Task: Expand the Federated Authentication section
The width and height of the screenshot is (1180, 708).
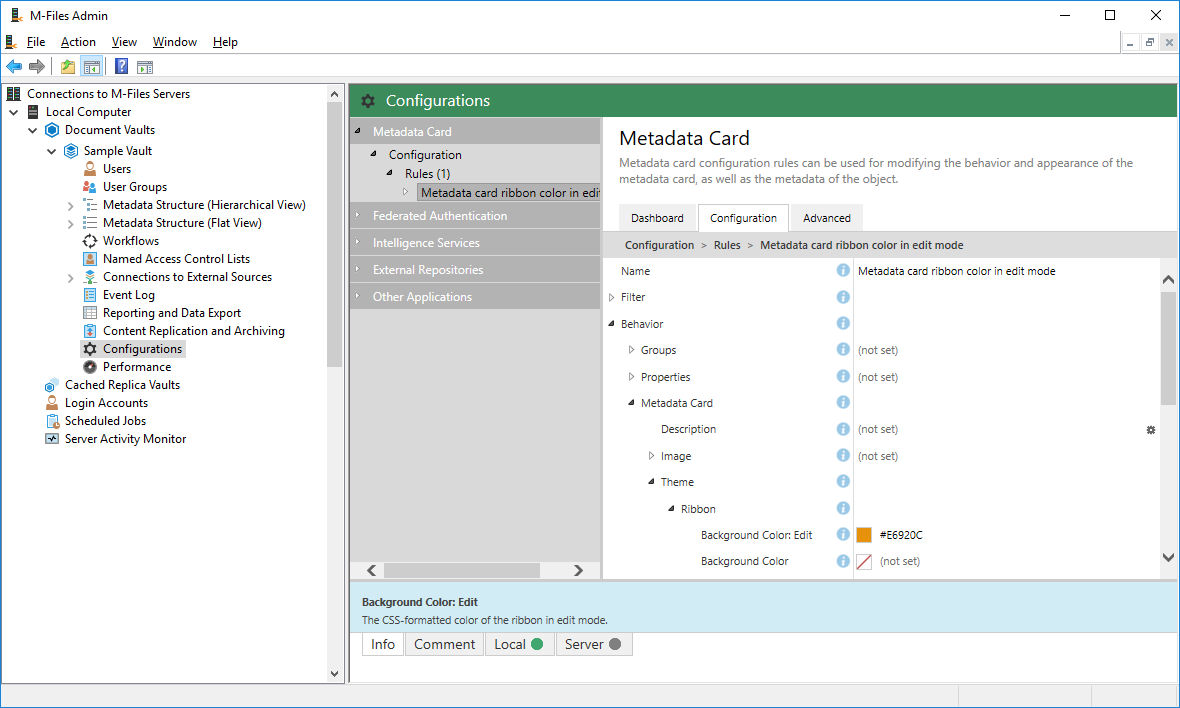Action: (358, 215)
